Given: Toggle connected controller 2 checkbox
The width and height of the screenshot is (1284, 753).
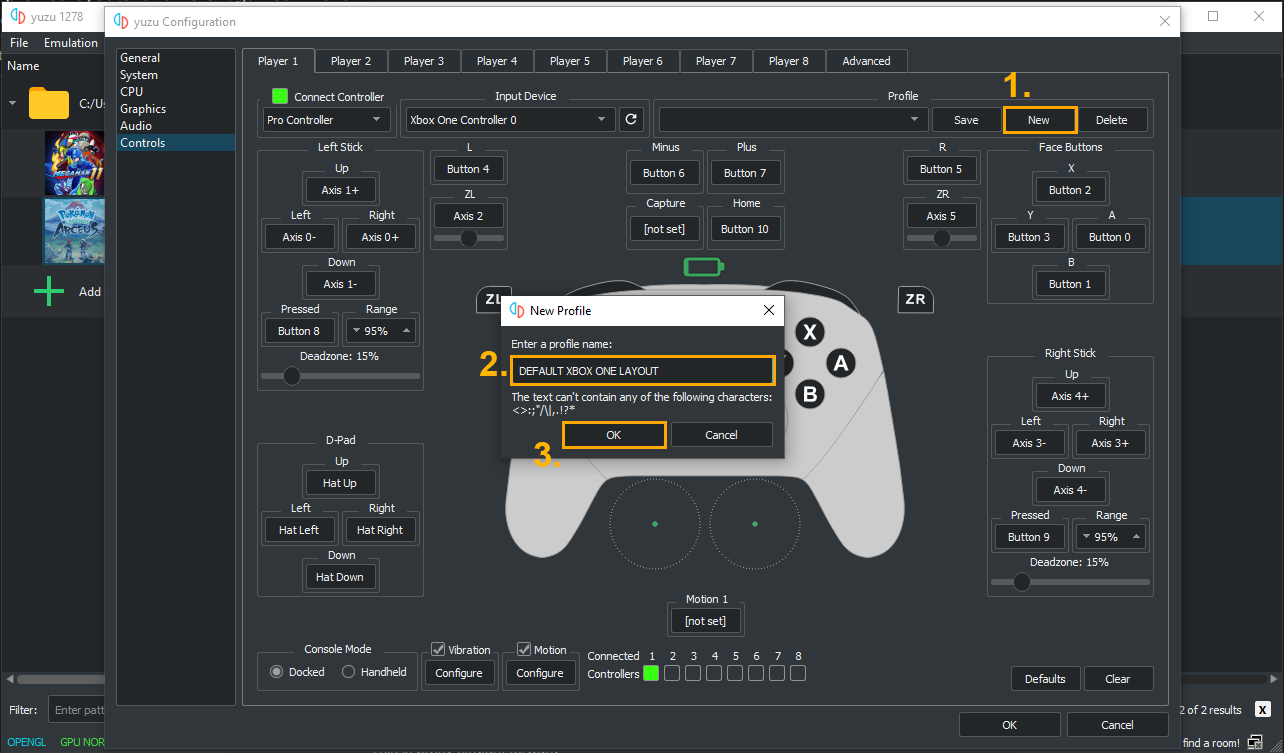Looking at the screenshot, I should pyautogui.click(x=672, y=673).
